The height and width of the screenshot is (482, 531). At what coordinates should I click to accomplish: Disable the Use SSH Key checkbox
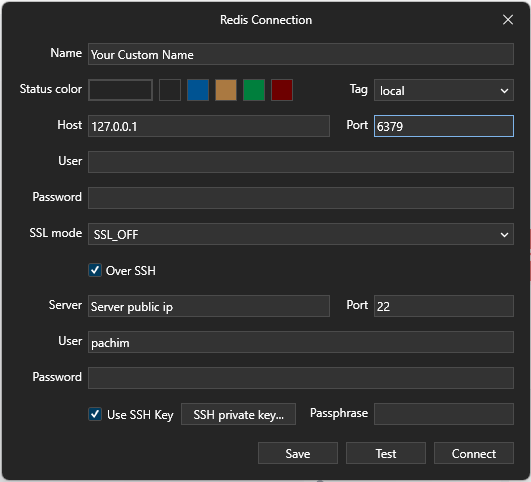[95, 414]
